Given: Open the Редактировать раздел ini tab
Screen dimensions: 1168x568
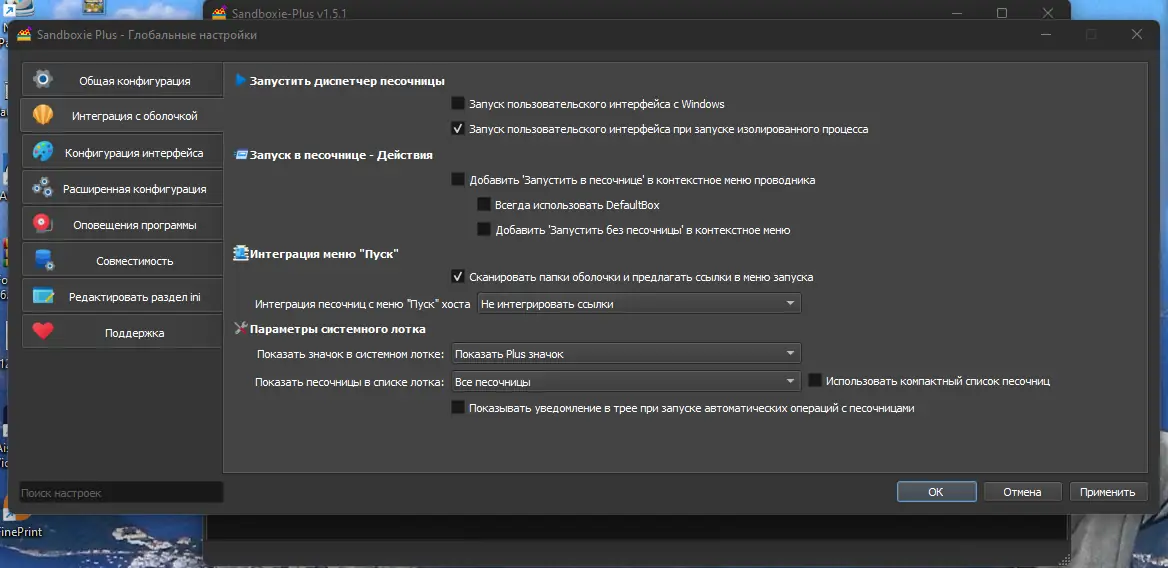Looking at the screenshot, I should pyautogui.click(x=122, y=296).
